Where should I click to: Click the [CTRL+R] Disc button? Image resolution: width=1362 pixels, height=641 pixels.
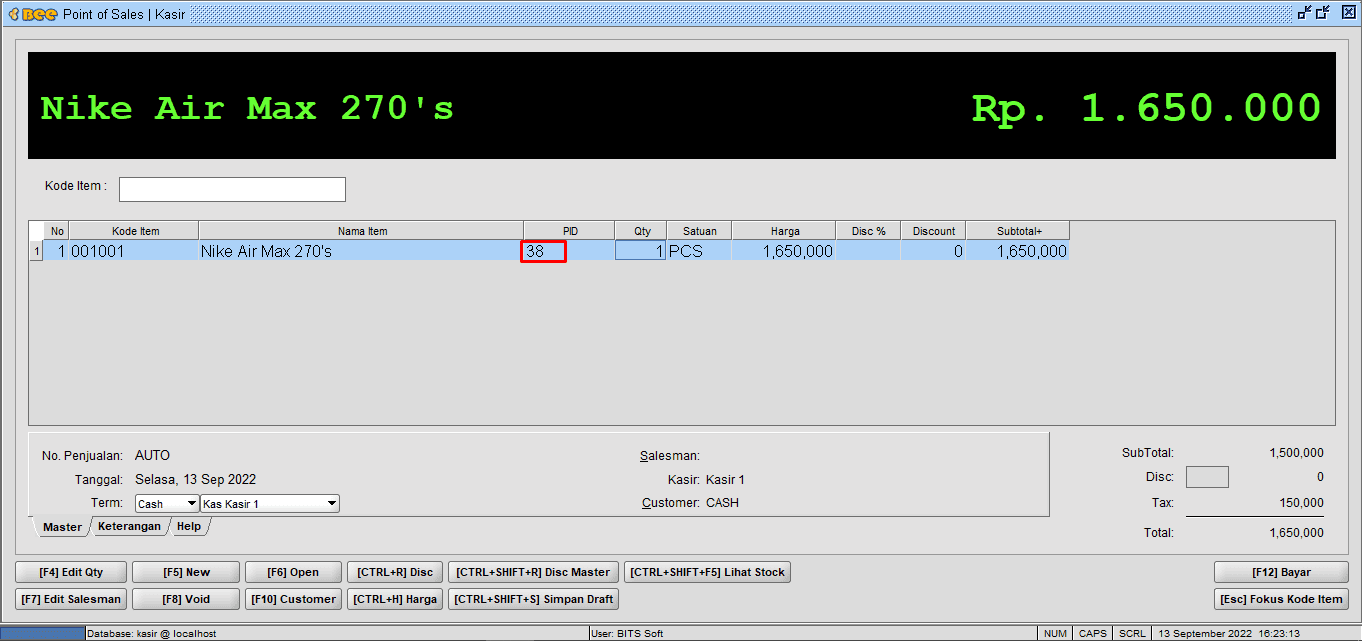395,572
